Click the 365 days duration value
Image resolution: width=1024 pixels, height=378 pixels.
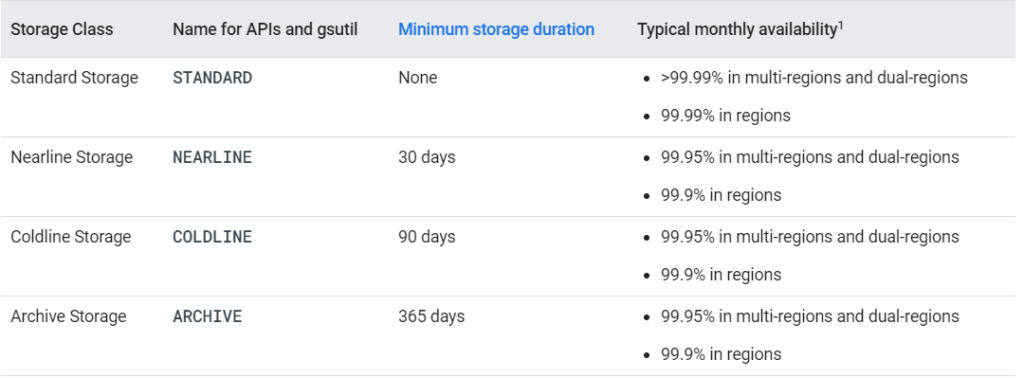pos(432,317)
